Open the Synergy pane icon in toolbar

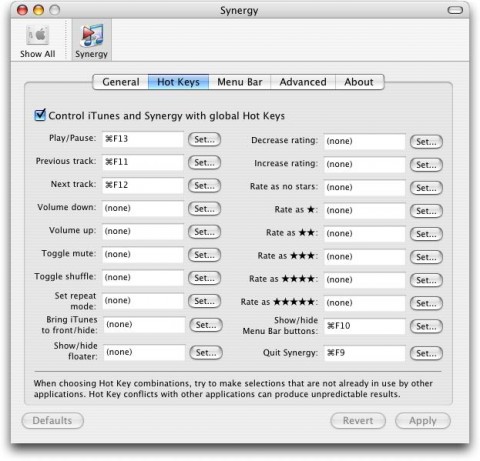click(91, 41)
